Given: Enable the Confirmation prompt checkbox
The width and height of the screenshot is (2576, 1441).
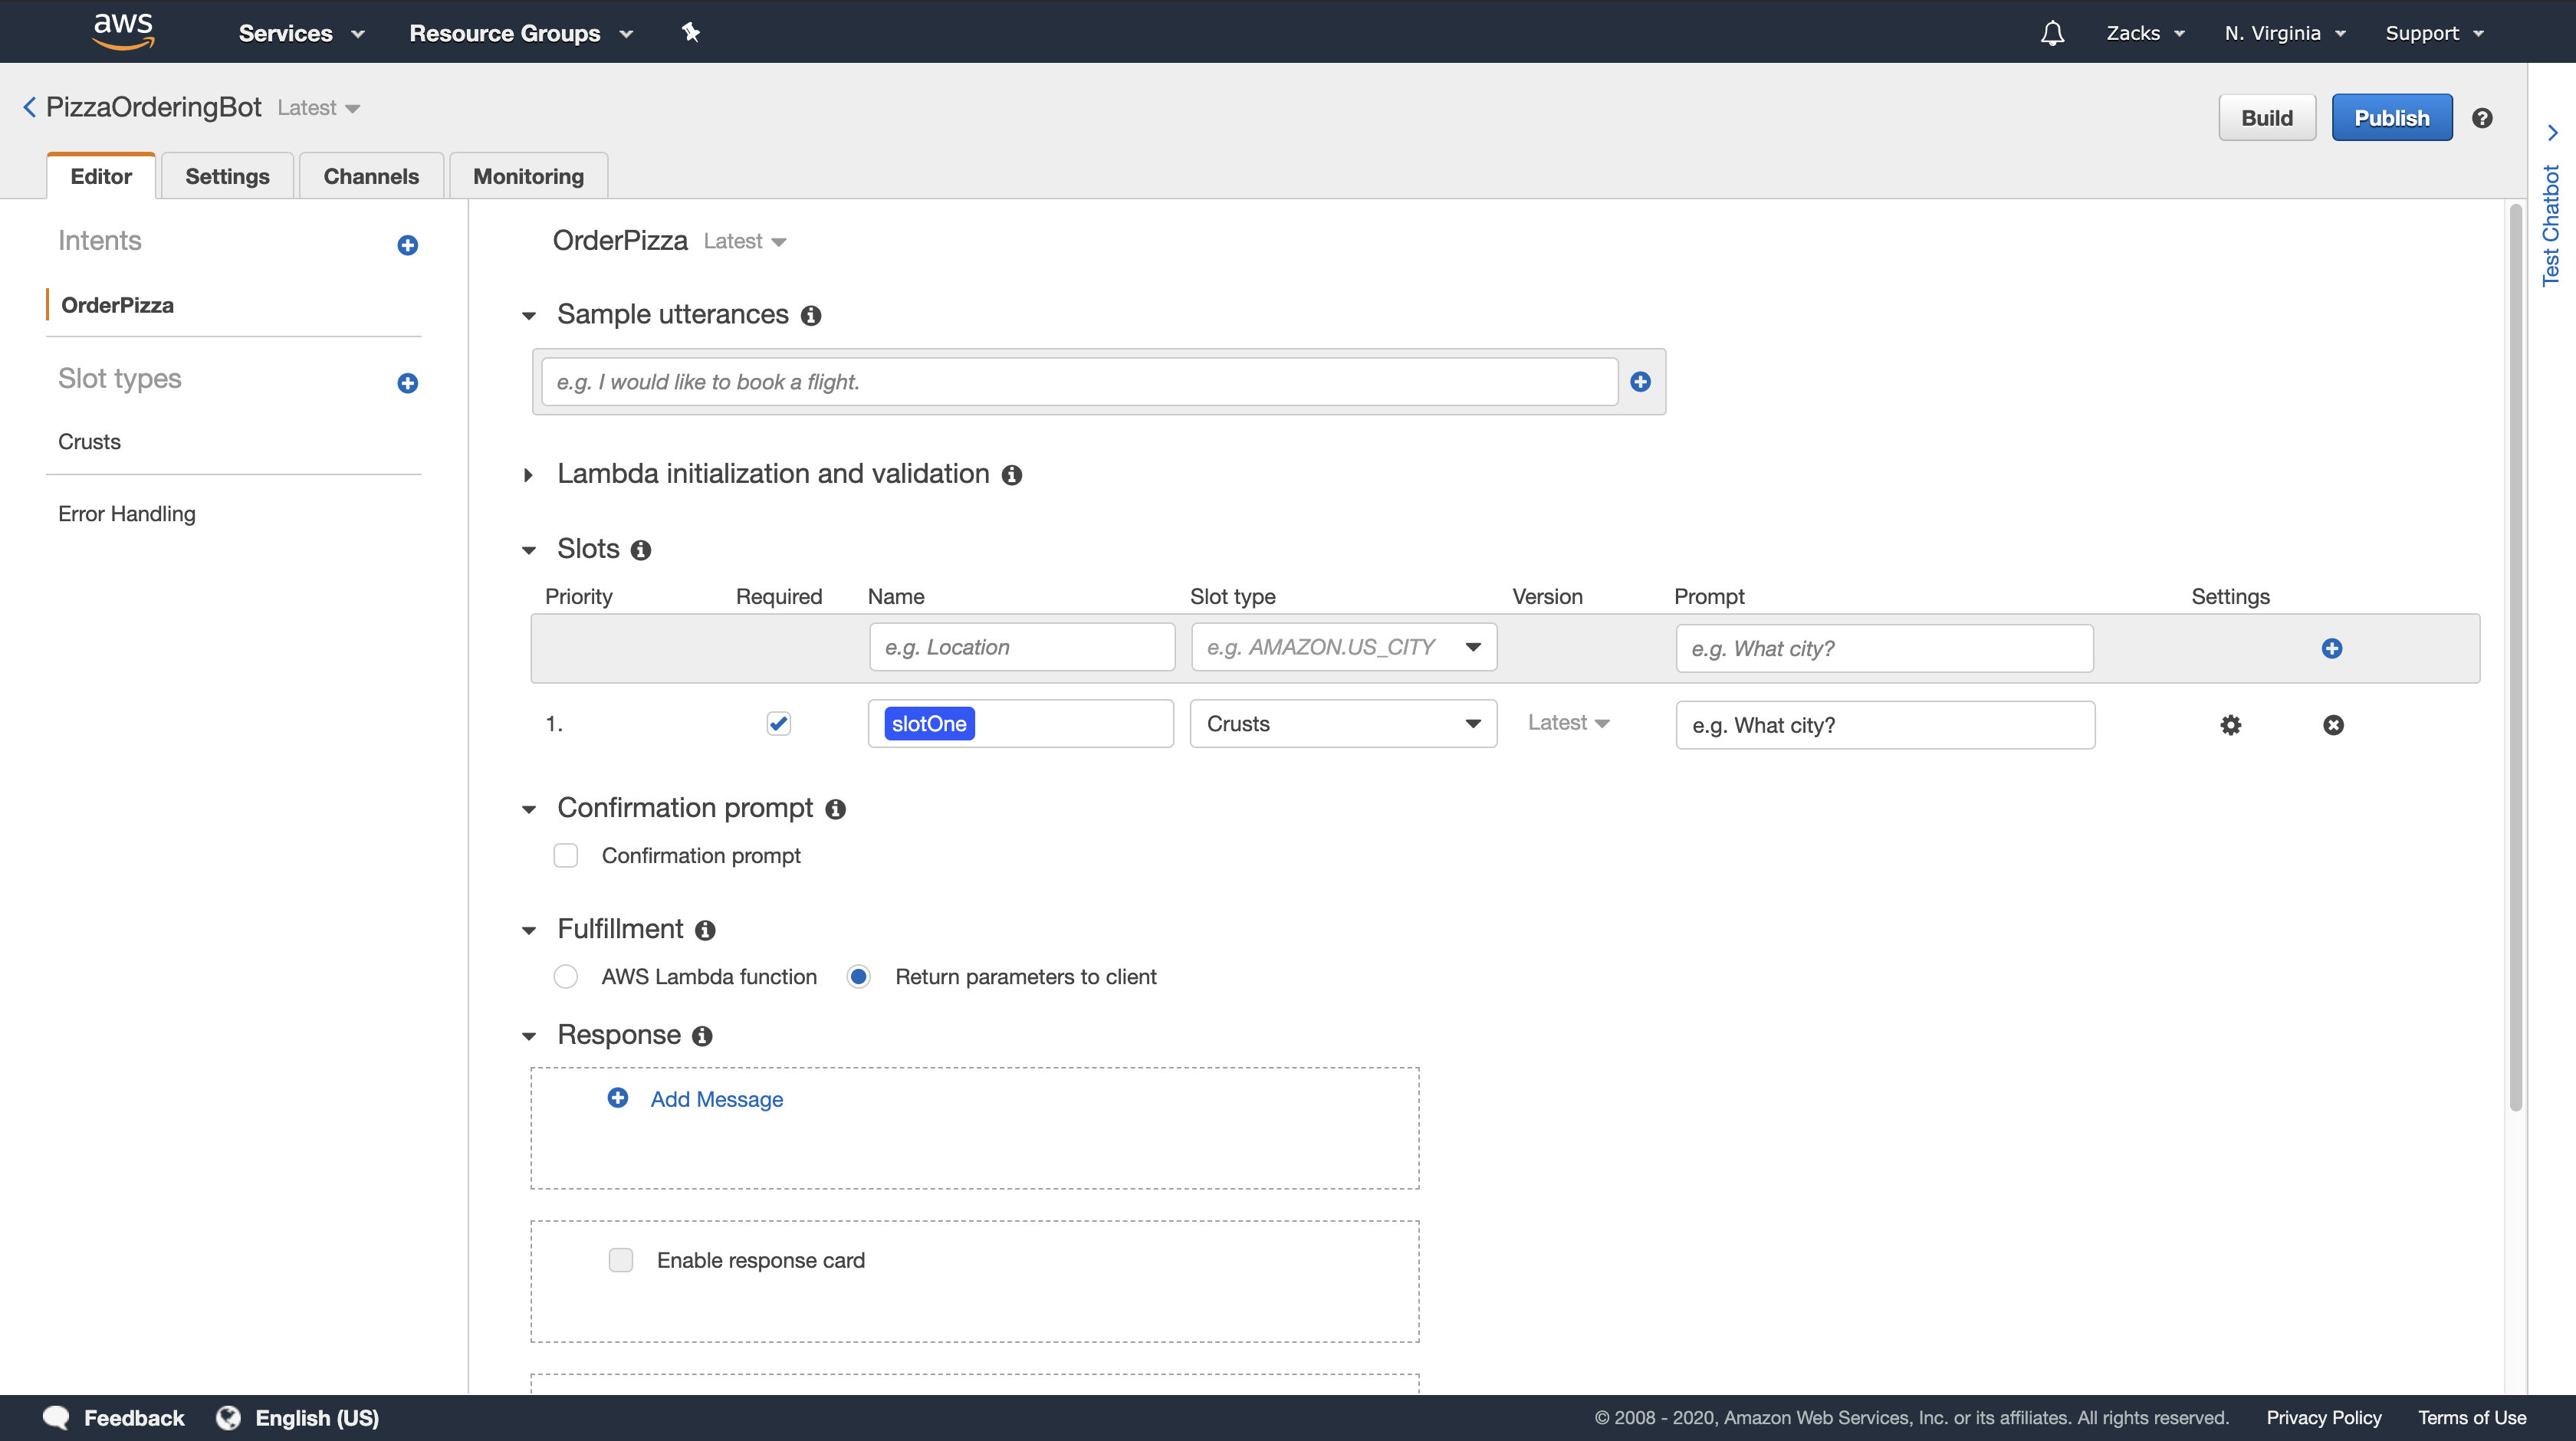Looking at the screenshot, I should coord(566,856).
